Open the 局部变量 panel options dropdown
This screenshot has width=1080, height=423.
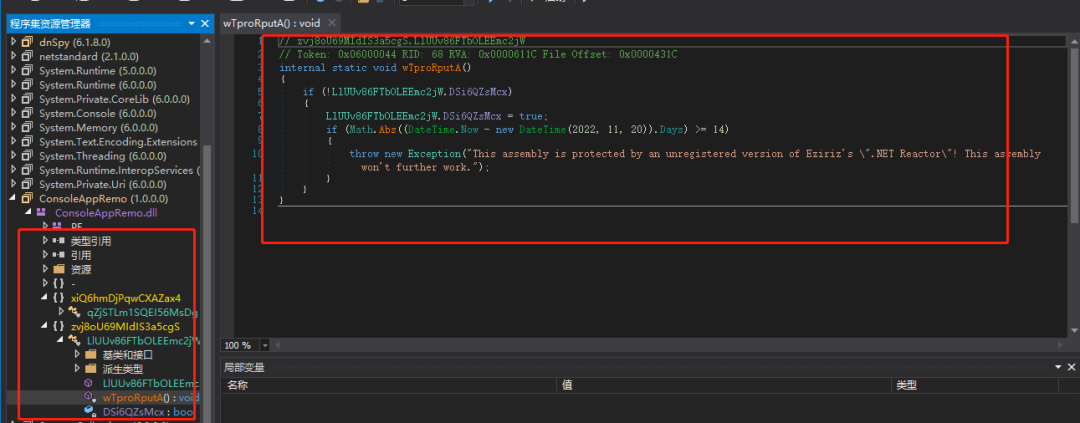click(x=1058, y=368)
